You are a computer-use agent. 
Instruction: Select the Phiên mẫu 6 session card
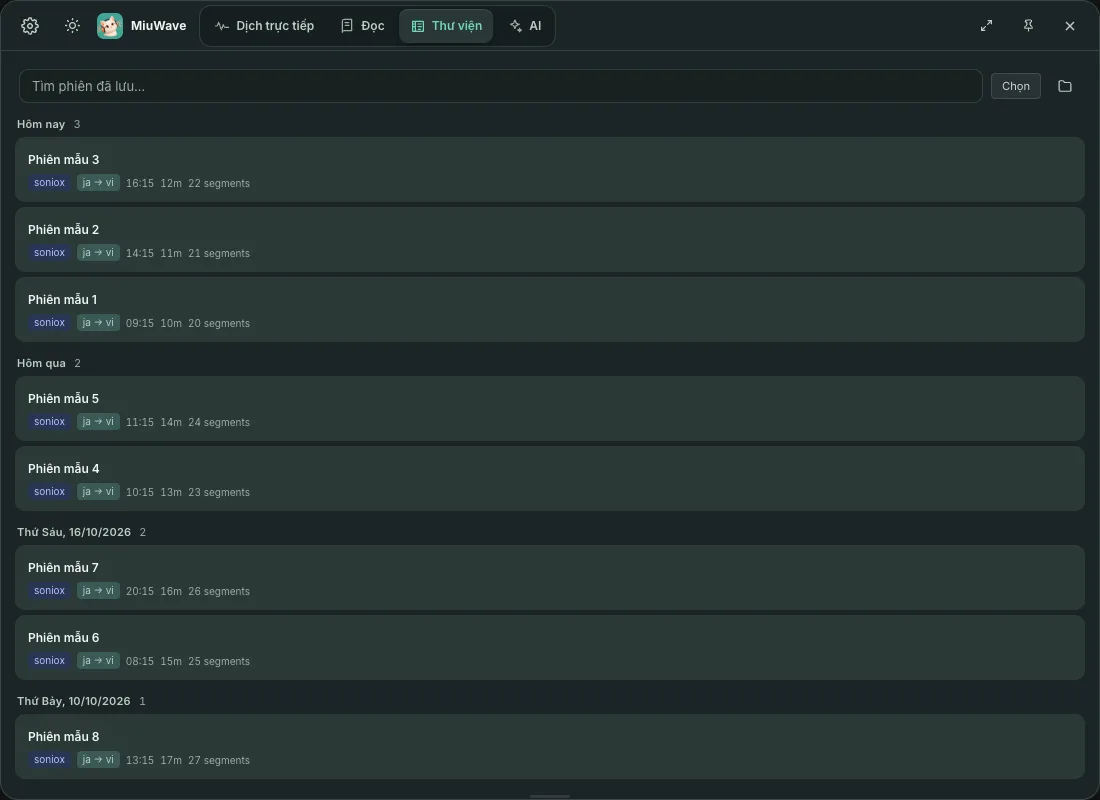click(550, 648)
